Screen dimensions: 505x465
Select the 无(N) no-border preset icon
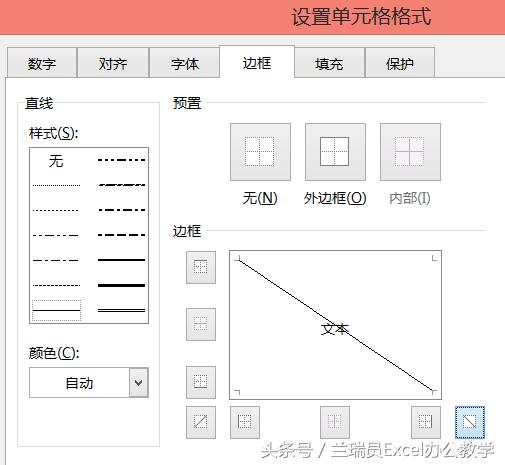(x=260, y=152)
